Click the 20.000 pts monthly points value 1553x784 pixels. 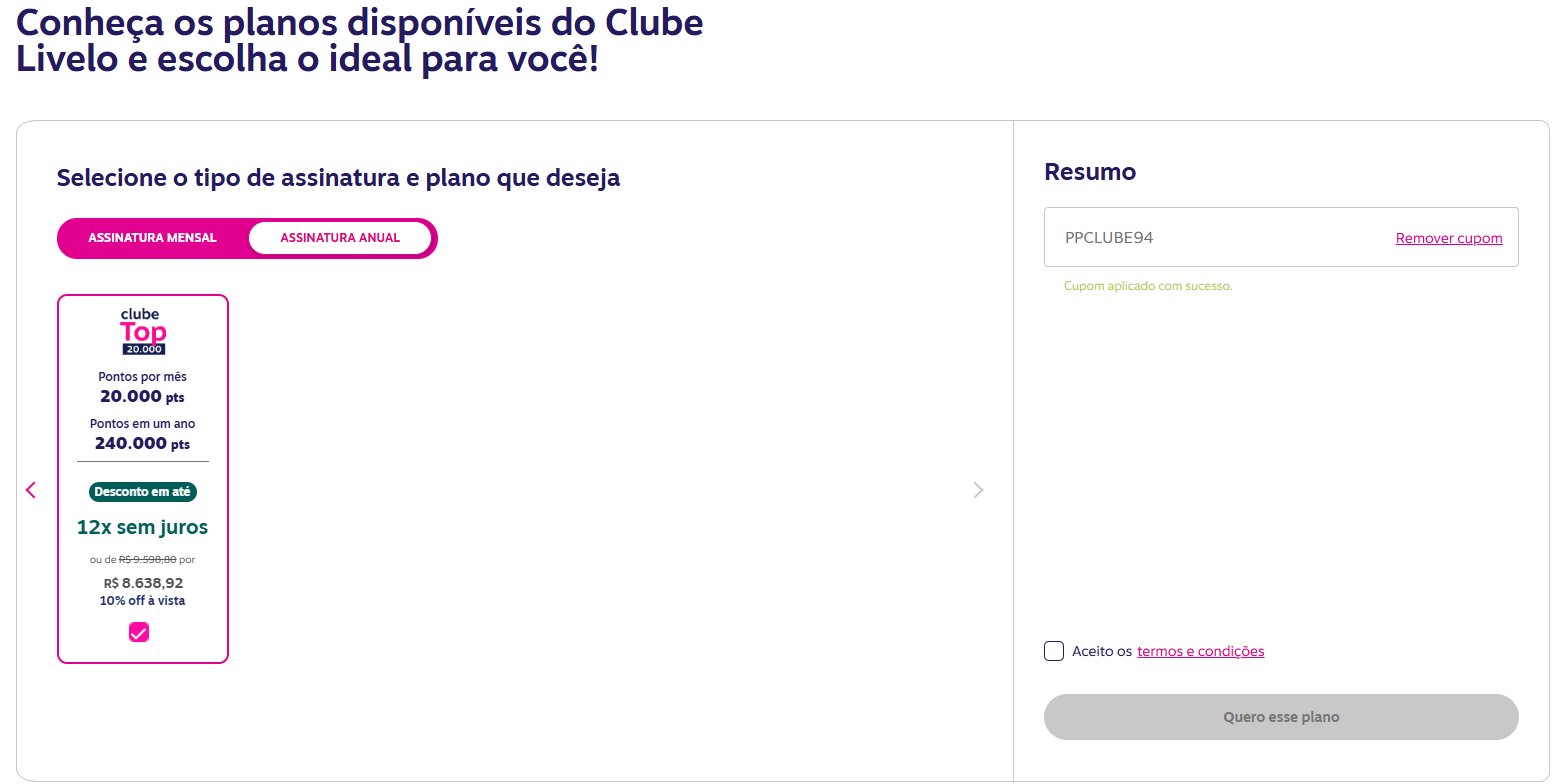(x=143, y=396)
